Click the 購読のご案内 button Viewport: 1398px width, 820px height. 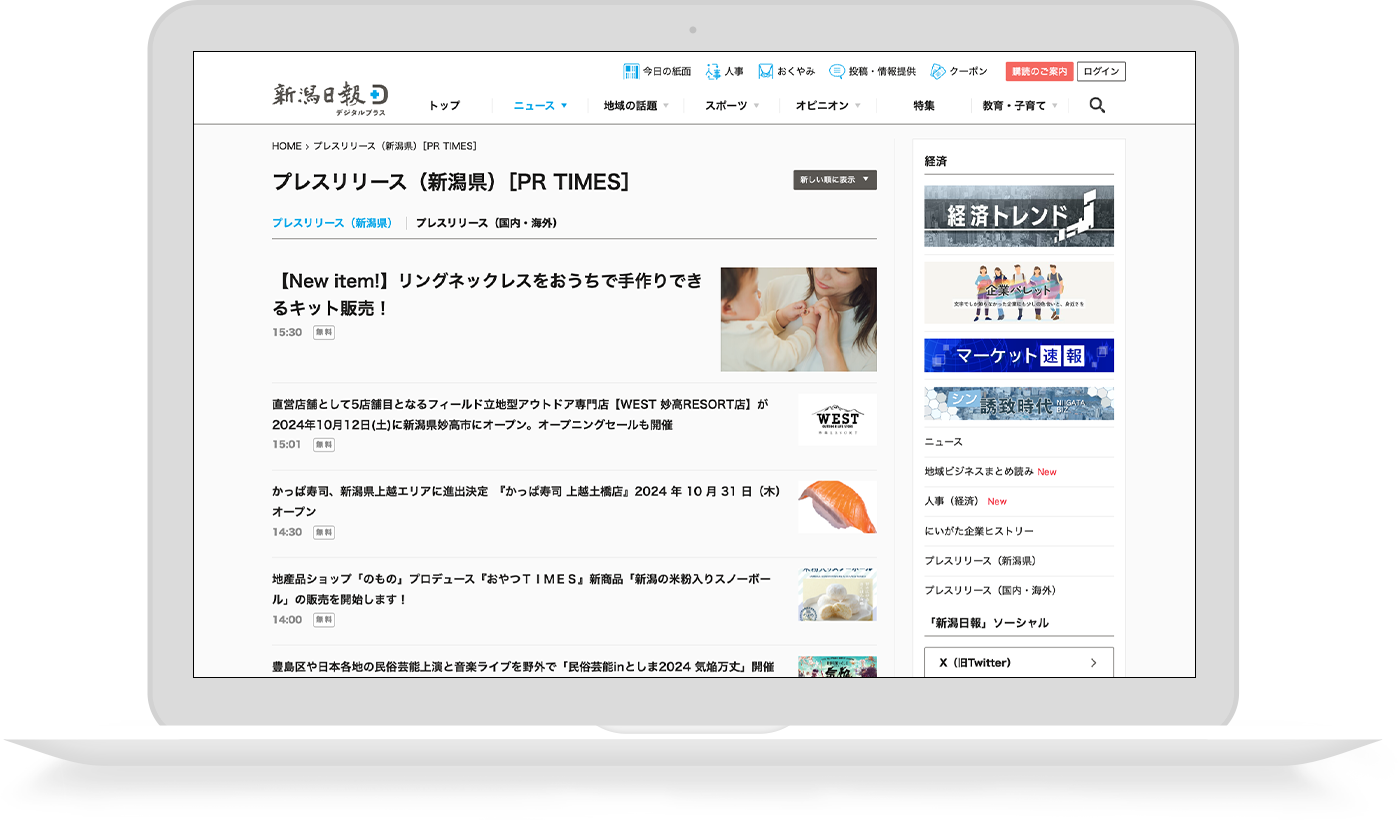pos(1039,72)
